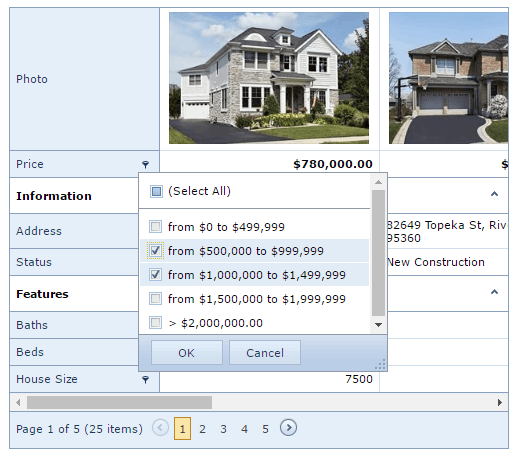Uncheck from $500,000 to $999,999 filter
This screenshot has height=457, width=522.
click(155, 251)
